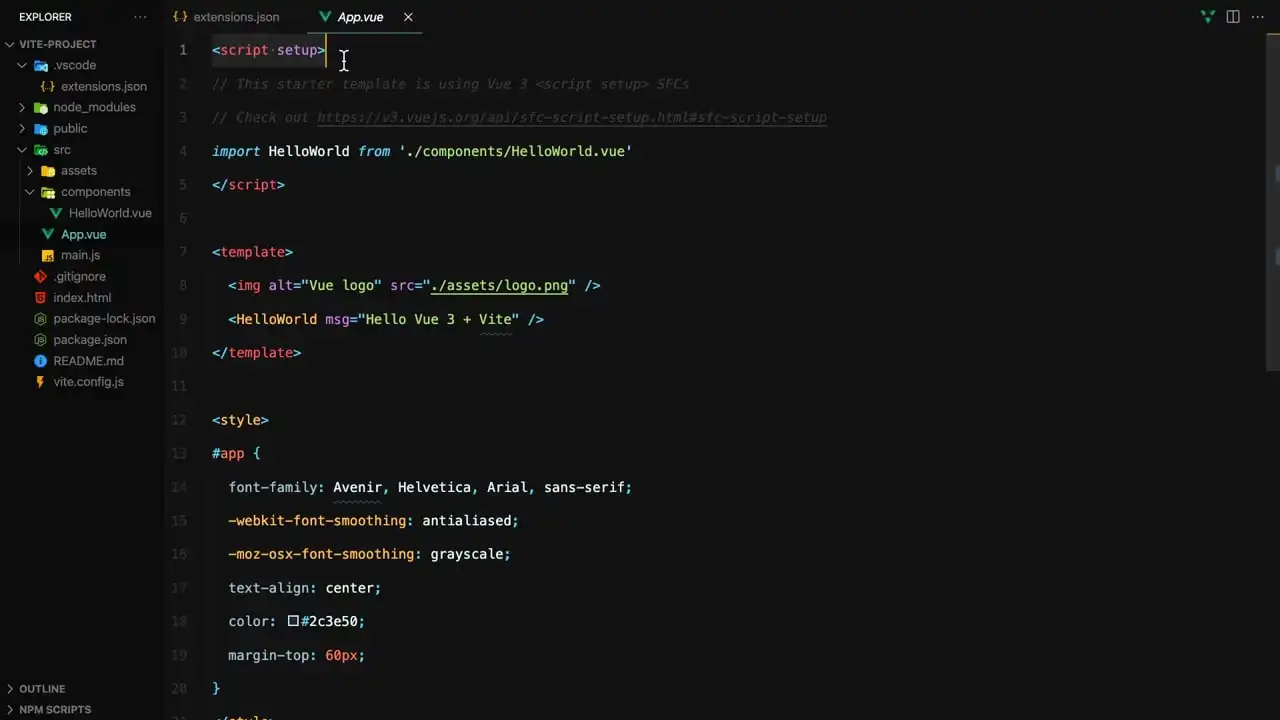Click the assets folder icon

pos(48,171)
